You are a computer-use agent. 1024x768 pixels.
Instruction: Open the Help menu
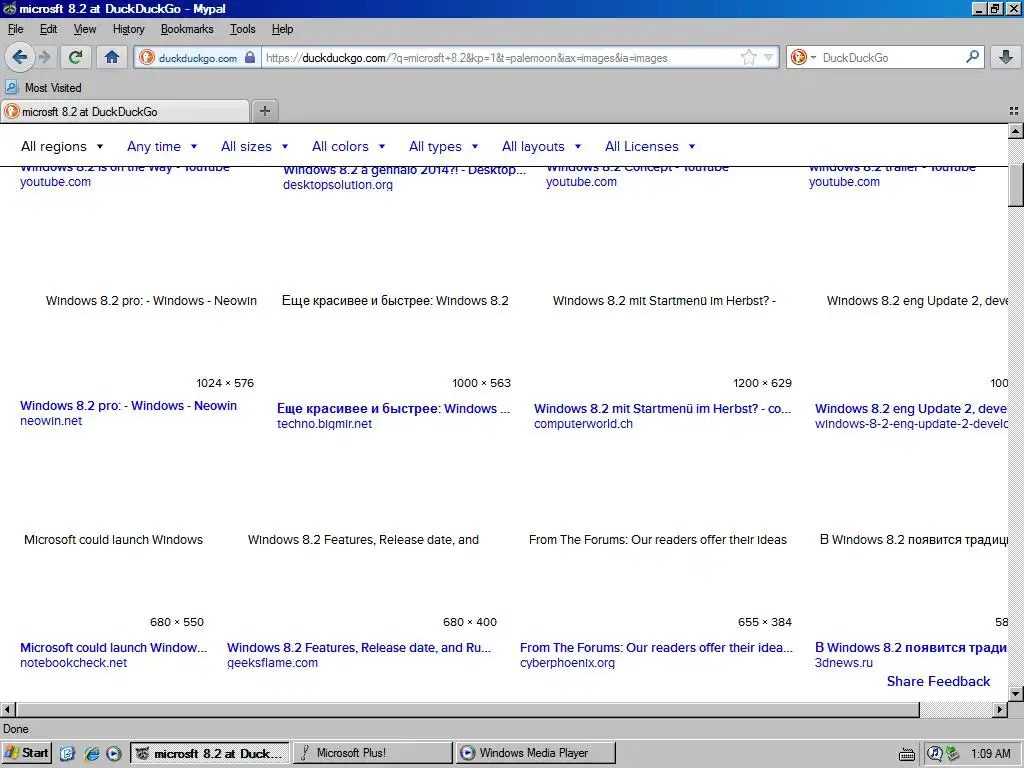[x=282, y=29]
